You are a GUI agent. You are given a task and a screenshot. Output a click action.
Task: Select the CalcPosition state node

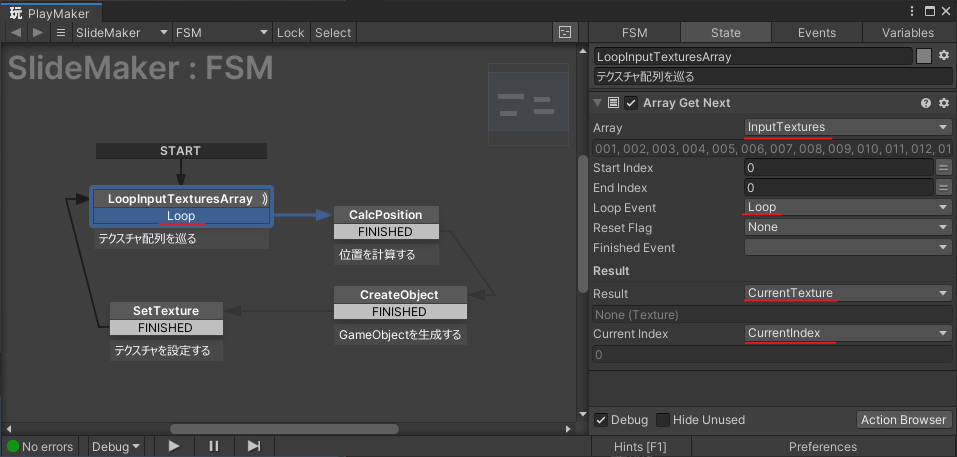coord(385,215)
